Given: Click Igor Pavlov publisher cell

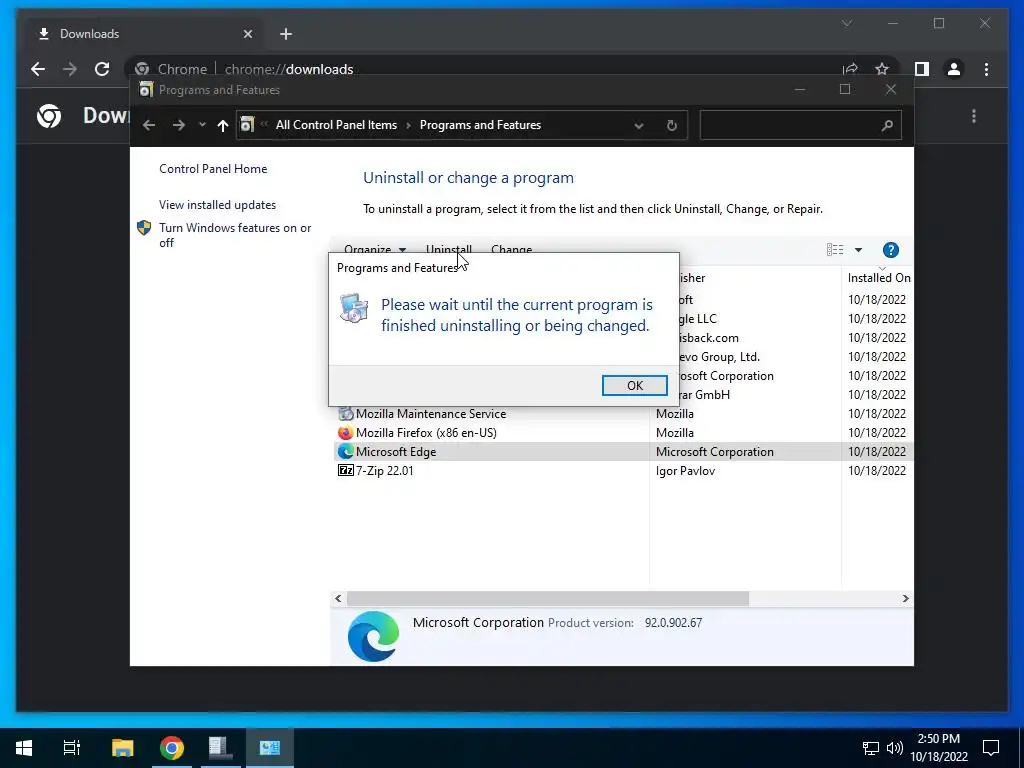Looking at the screenshot, I should (685, 470).
